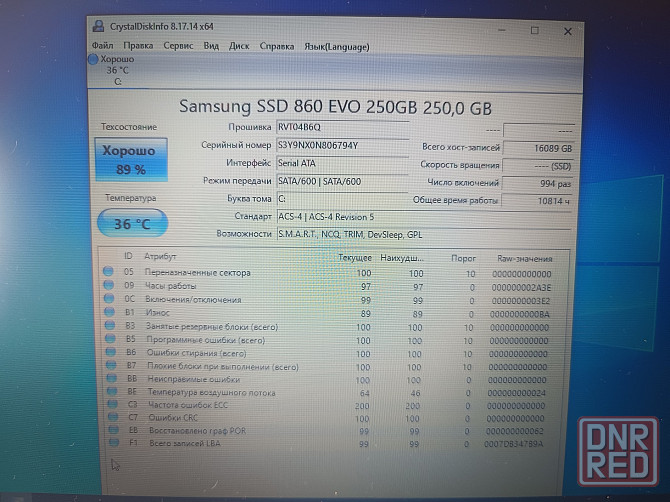670x502 pixels.
Task: Open the Вид dropdown menu
Action: (x=211, y=45)
